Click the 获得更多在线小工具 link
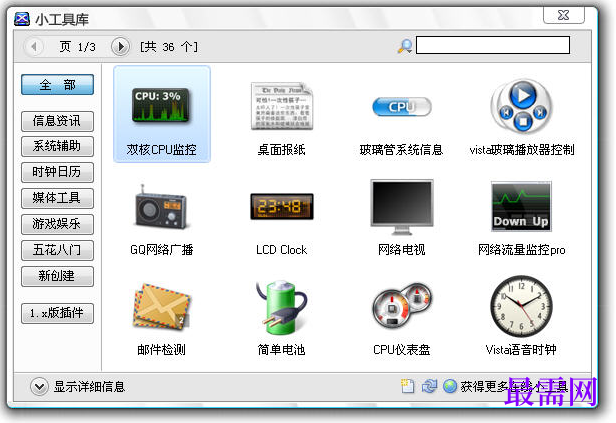The image size is (616, 423). [x=514, y=386]
